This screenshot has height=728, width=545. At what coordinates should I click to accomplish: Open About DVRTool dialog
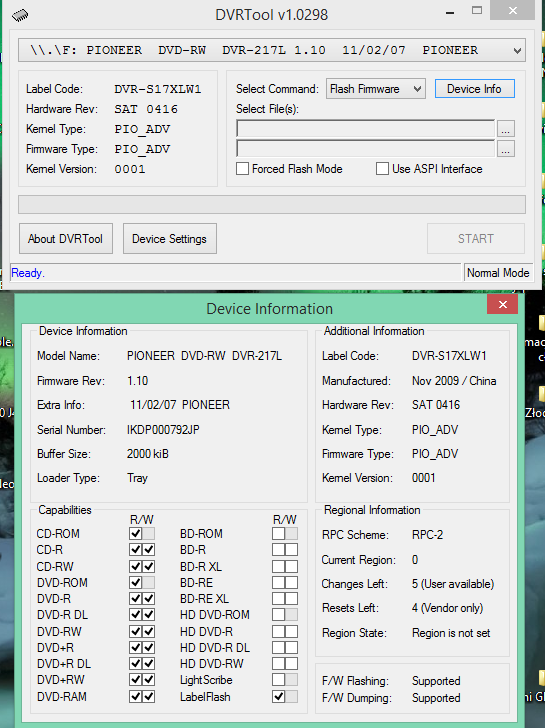pos(66,239)
